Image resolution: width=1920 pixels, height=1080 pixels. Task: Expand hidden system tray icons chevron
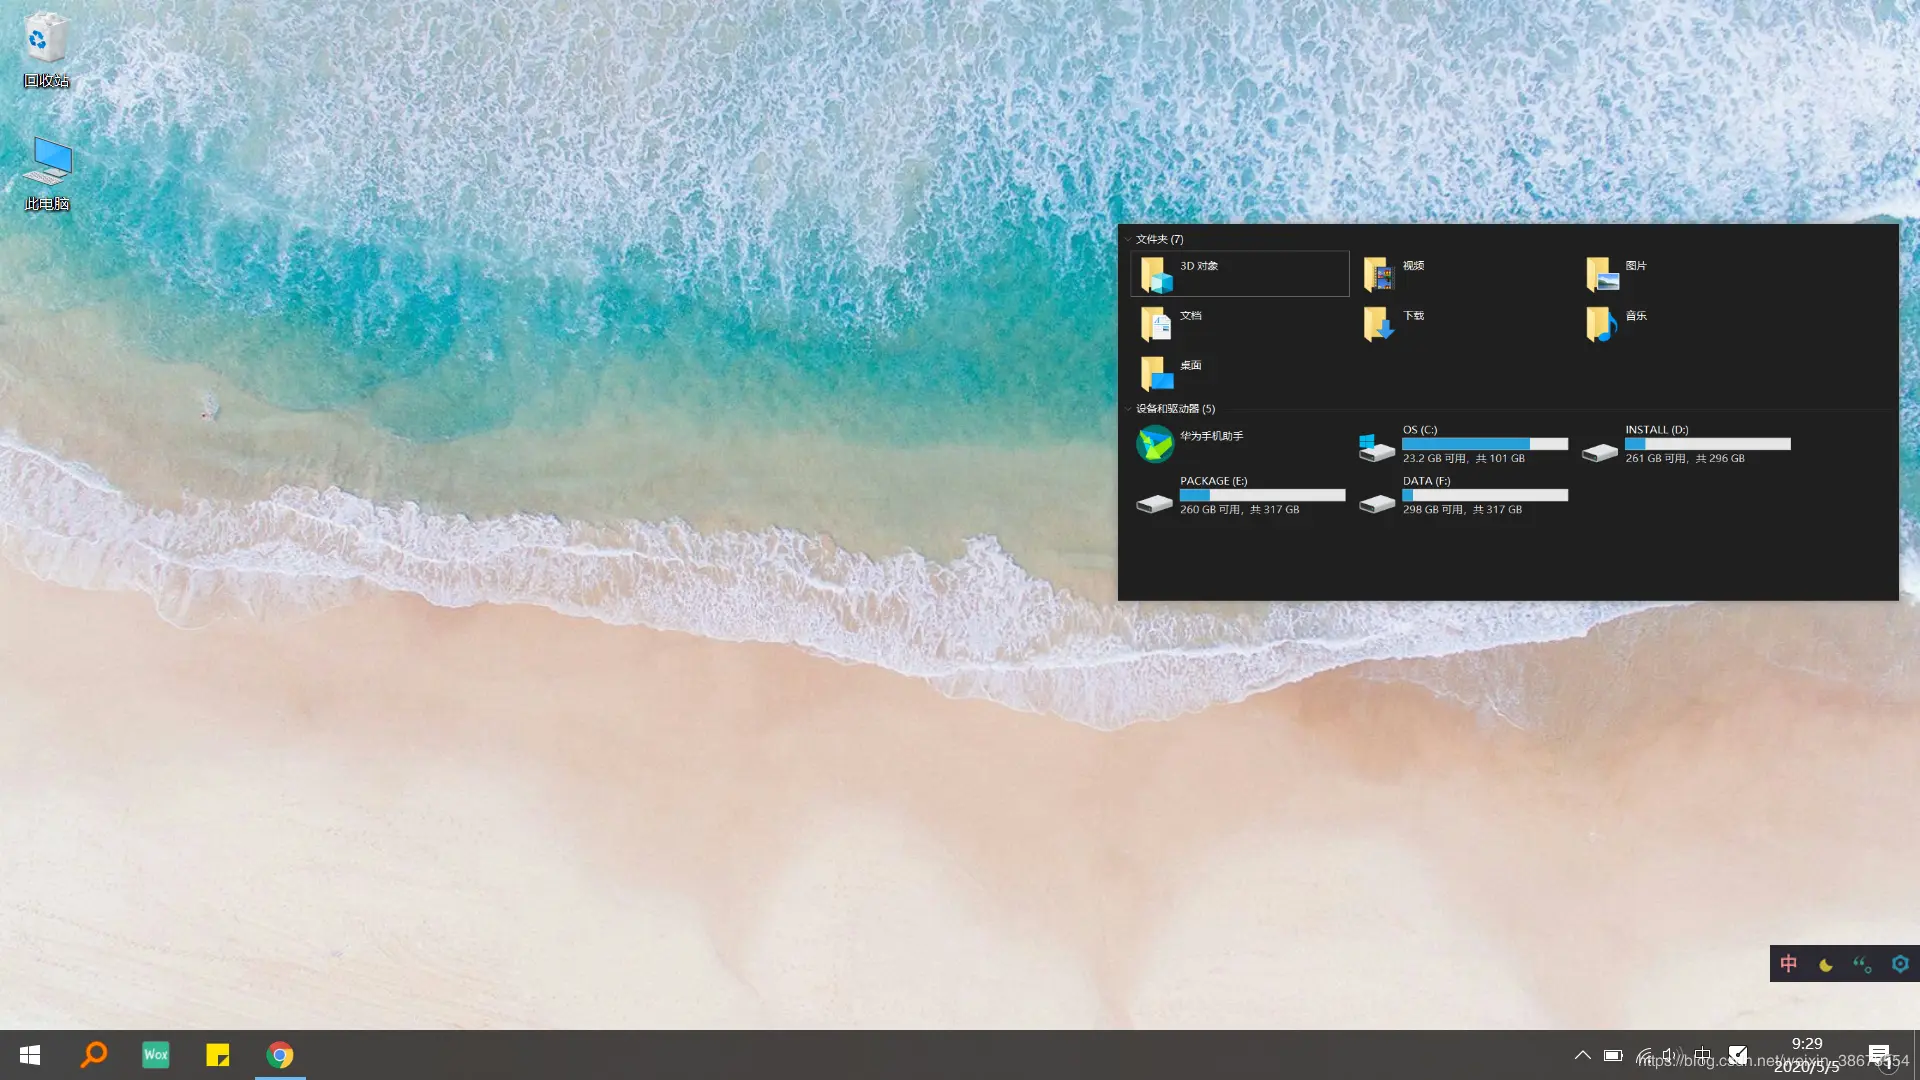pyautogui.click(x=1582, y=1055)
